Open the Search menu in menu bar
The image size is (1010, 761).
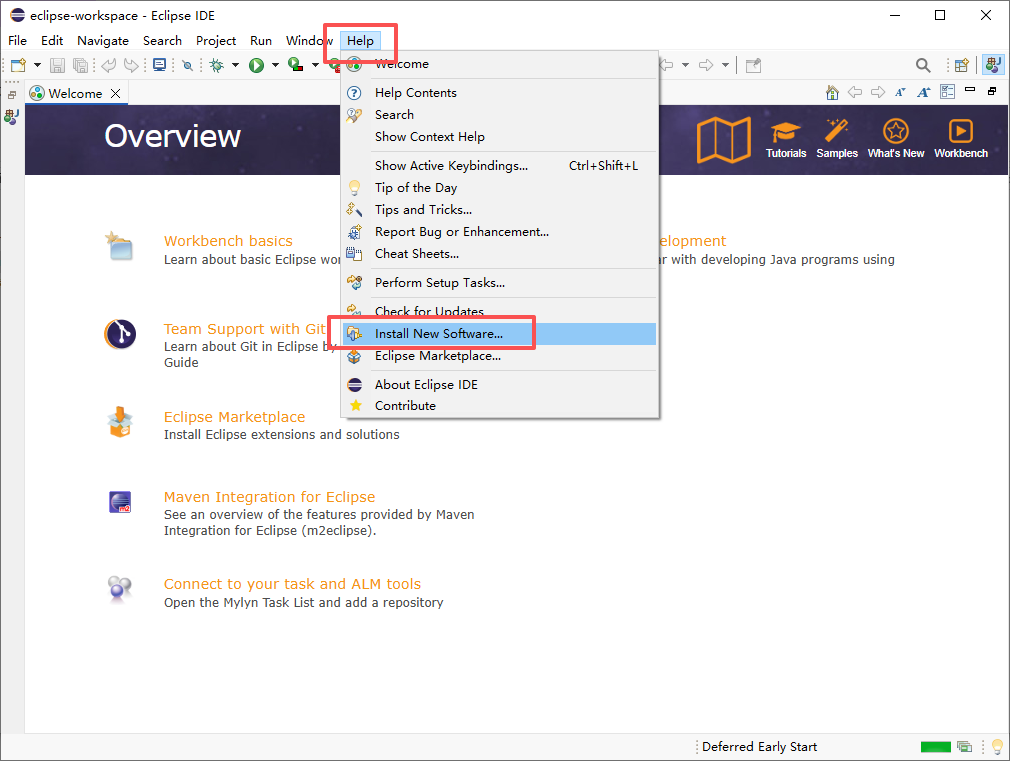(162, 41)
